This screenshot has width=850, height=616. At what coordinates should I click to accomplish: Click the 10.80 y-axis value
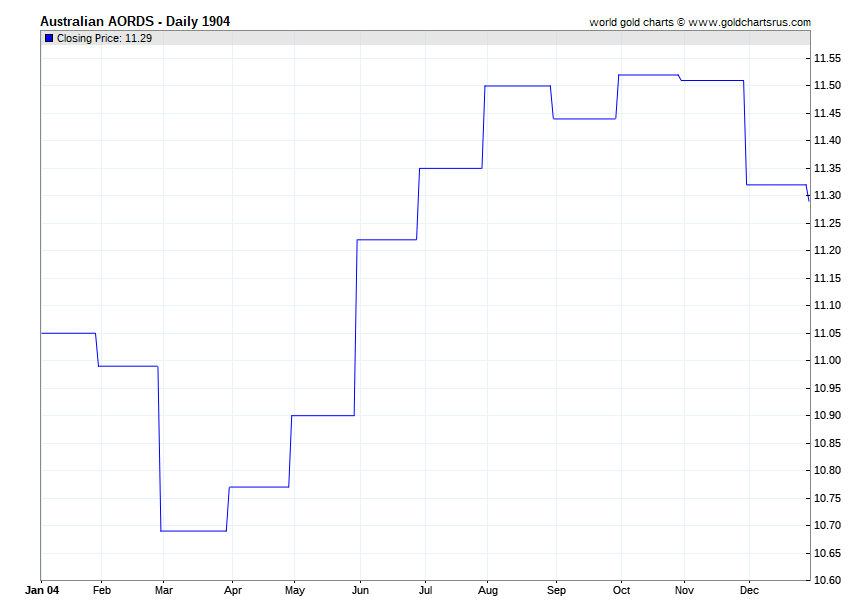coord(827,470)
